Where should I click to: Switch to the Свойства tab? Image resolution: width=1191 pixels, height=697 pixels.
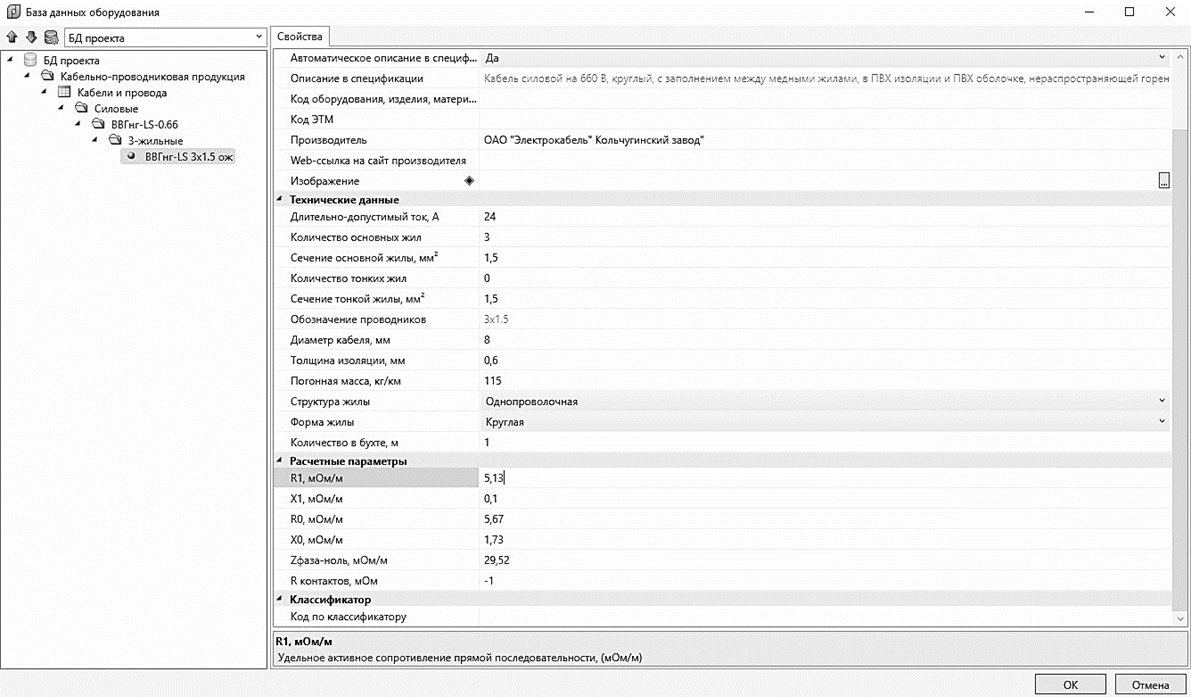click(x=300, y=37)
